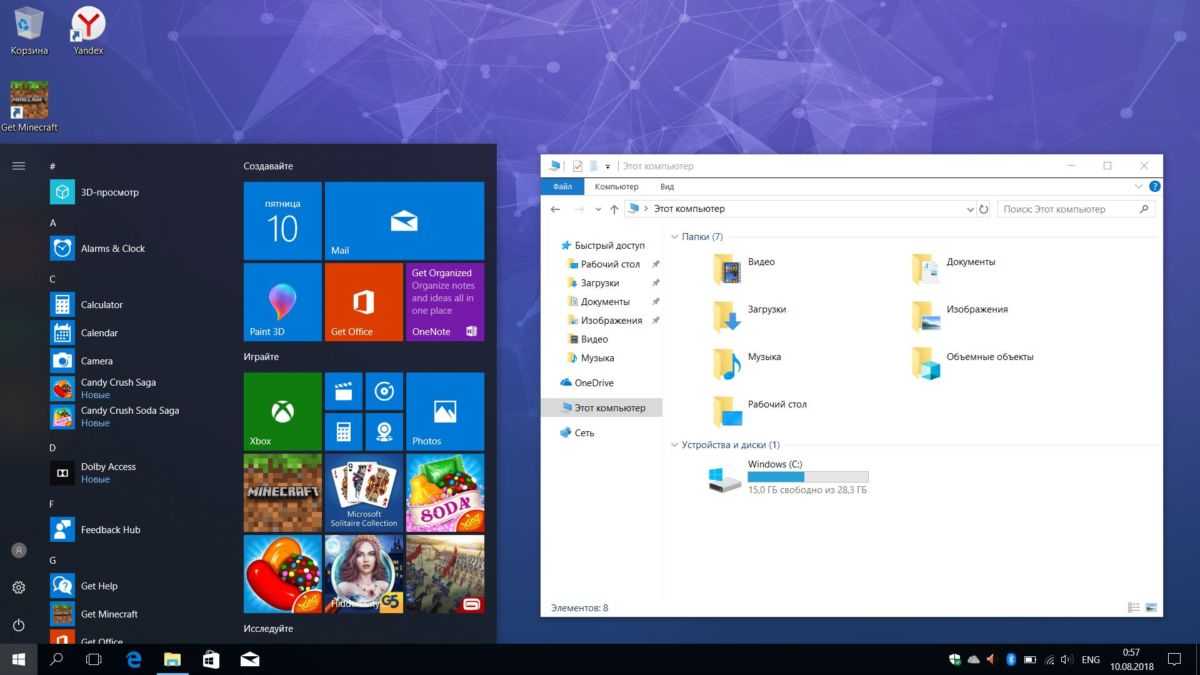Open the Xbox tile in Start menu

(x=282, y=411)
